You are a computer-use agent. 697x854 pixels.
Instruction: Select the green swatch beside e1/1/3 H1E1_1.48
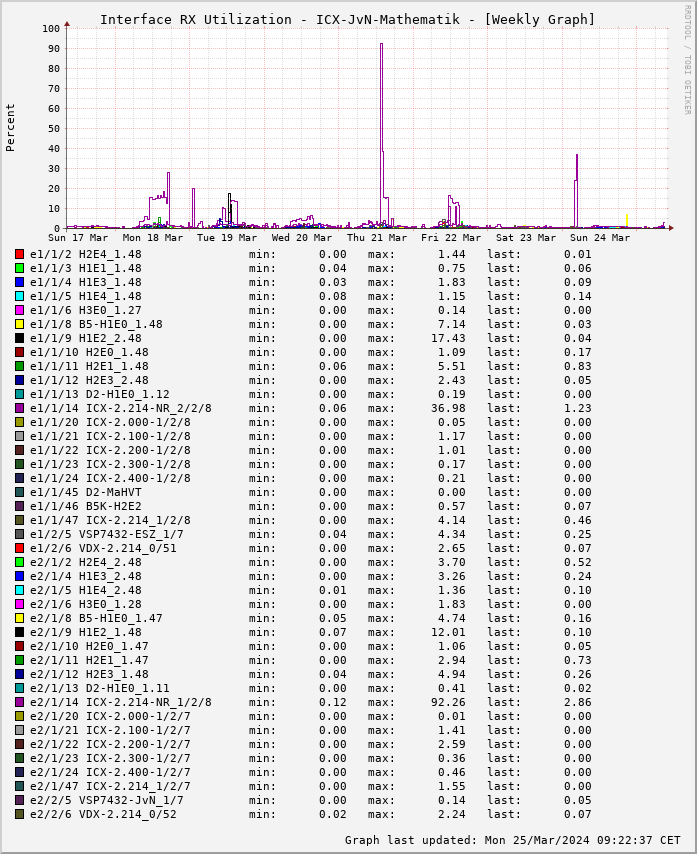point(19,268)
